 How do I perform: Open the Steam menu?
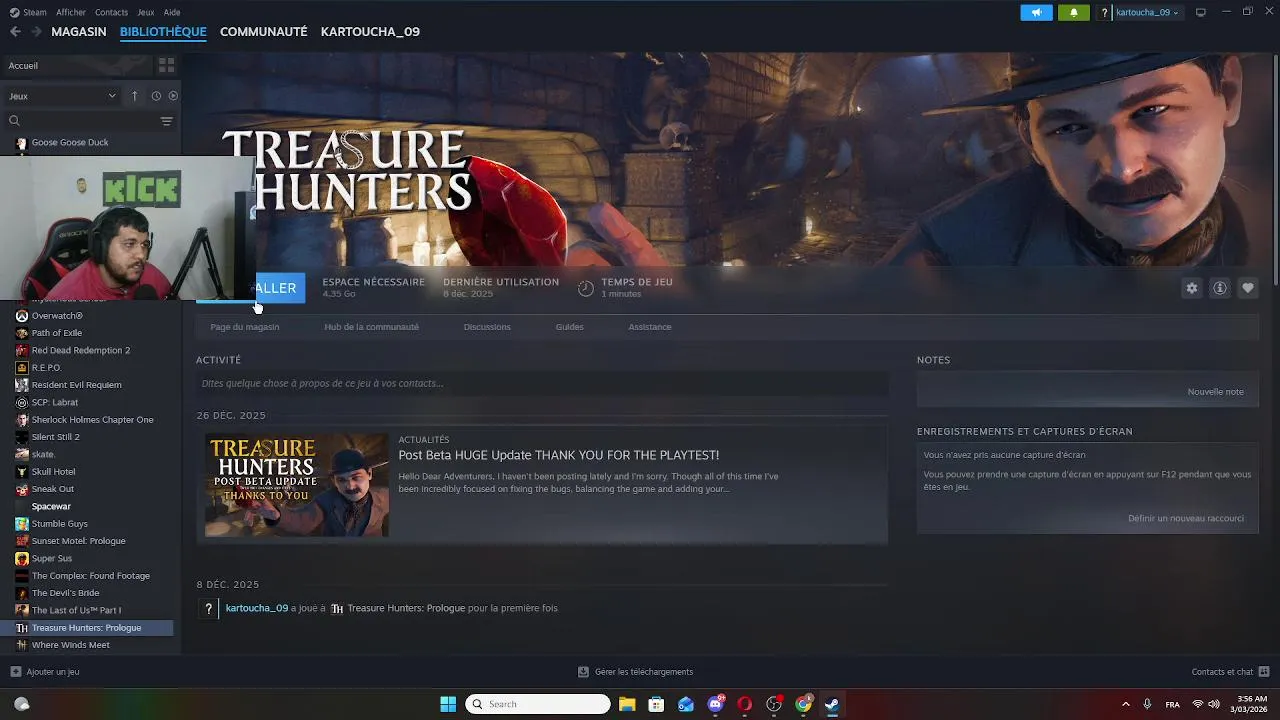click(28, 12)
